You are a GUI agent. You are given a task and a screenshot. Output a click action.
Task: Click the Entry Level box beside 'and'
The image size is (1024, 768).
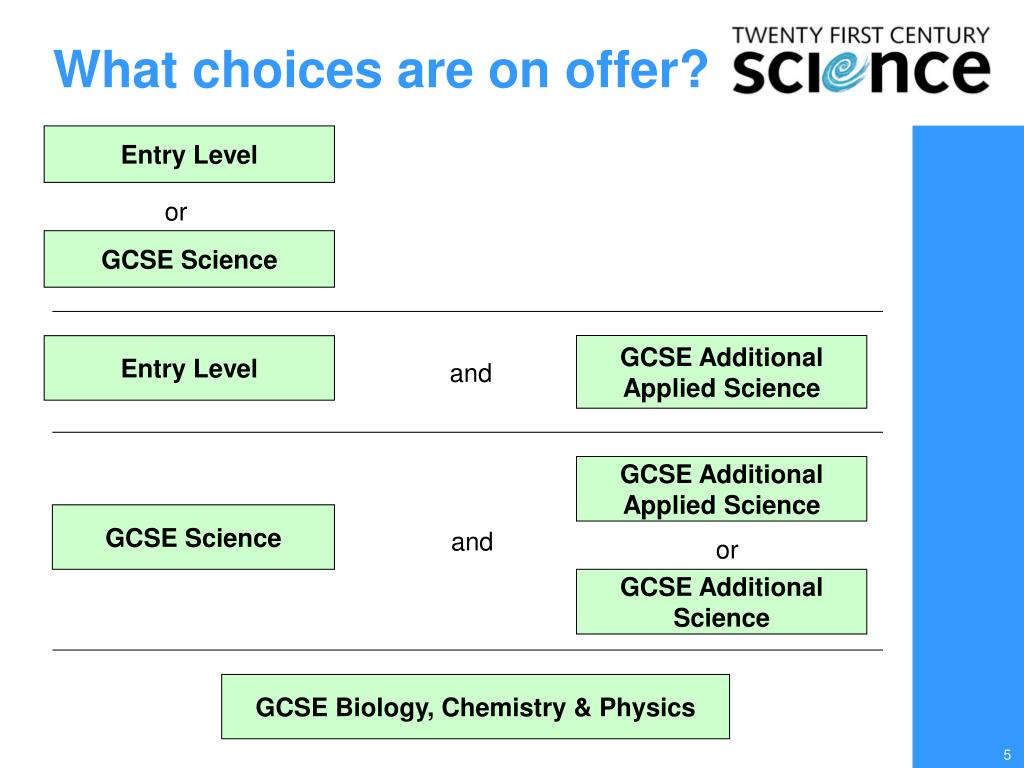(x=189, y=368)
